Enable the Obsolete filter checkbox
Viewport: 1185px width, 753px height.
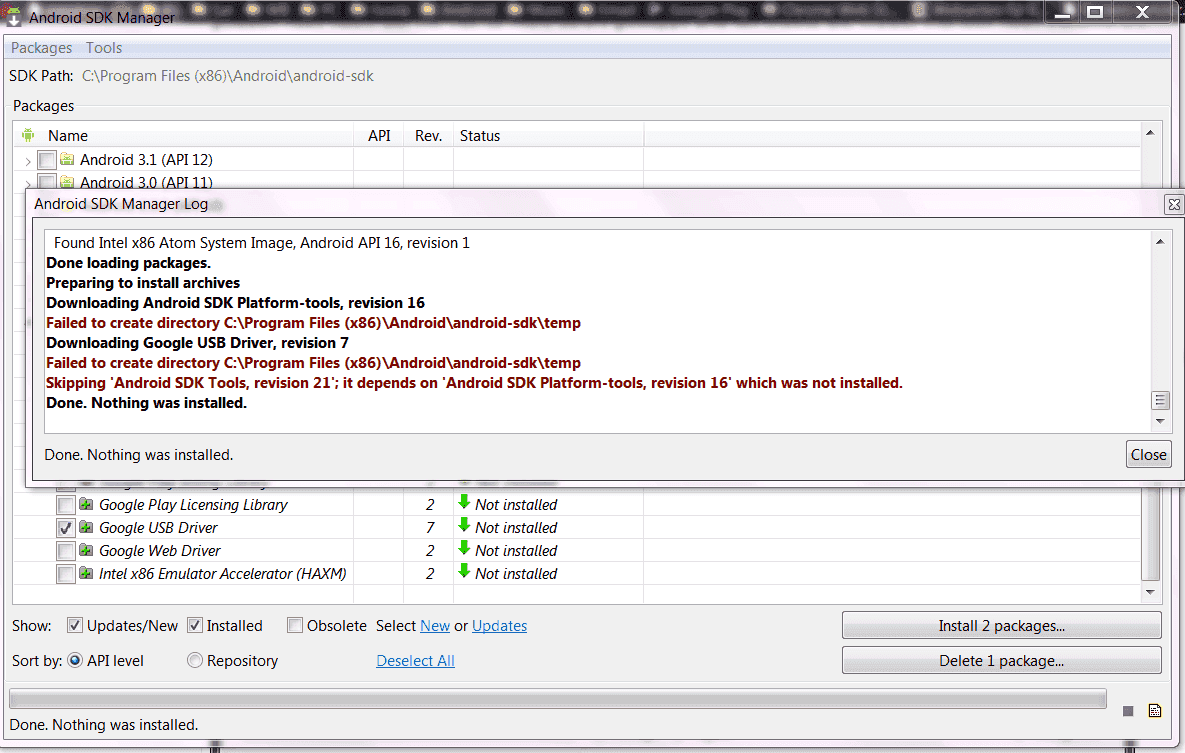[295, 625]
